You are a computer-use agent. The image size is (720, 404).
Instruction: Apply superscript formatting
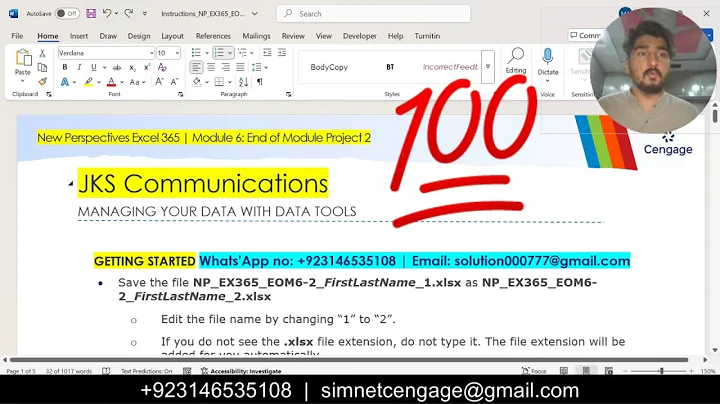point(147,67)
